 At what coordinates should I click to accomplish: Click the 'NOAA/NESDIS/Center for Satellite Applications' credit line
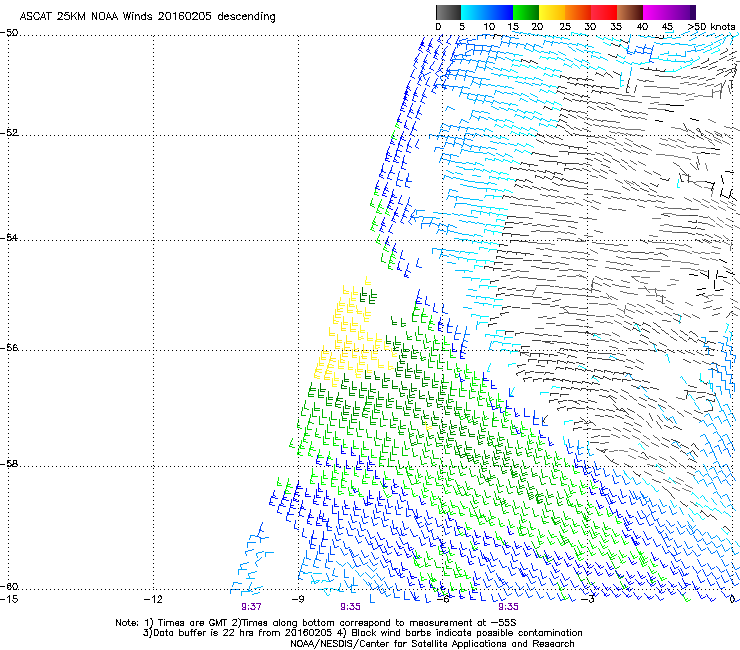pyautogui.click(x=432, y=643)
